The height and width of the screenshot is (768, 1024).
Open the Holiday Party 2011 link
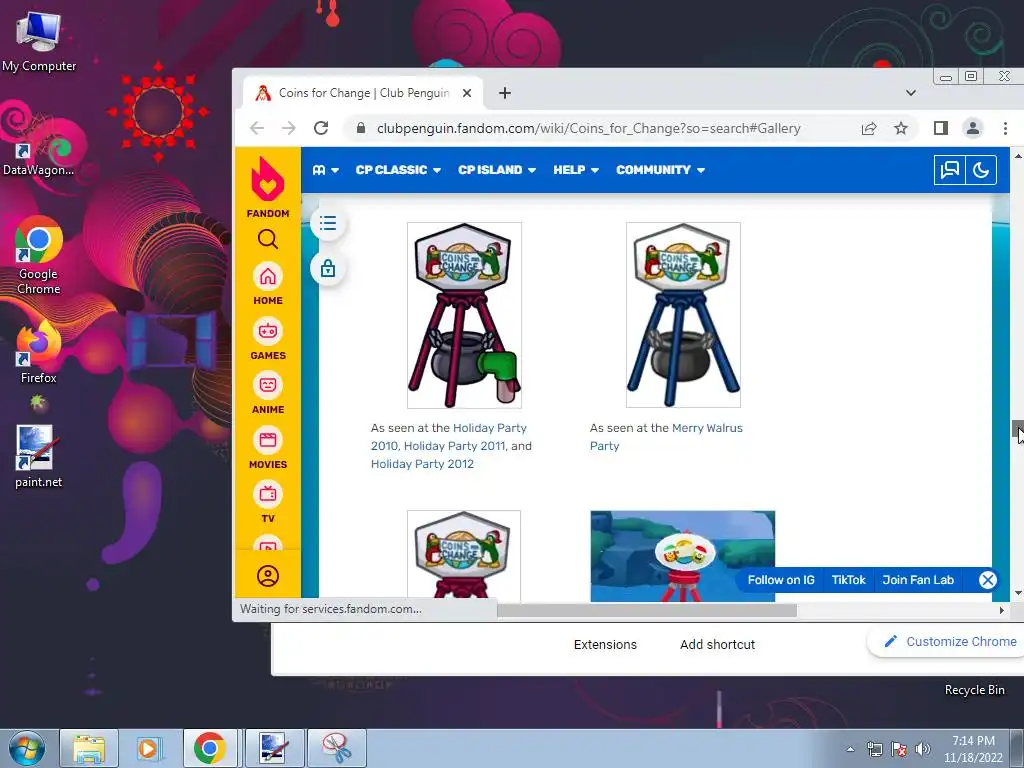click(x=455, y=446)
